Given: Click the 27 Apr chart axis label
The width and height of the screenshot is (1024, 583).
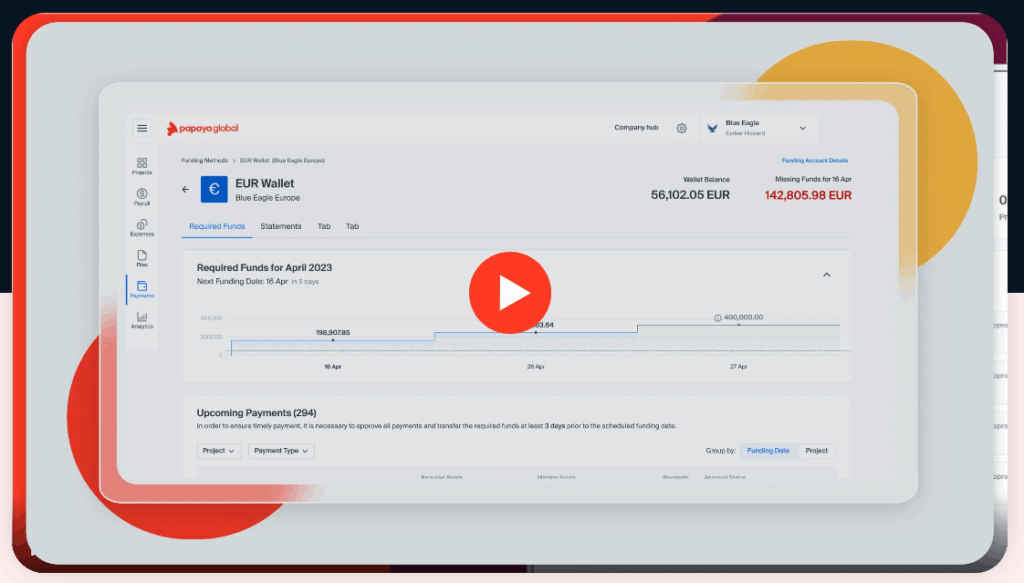Looking at the screenshot, I should point(739,367).
